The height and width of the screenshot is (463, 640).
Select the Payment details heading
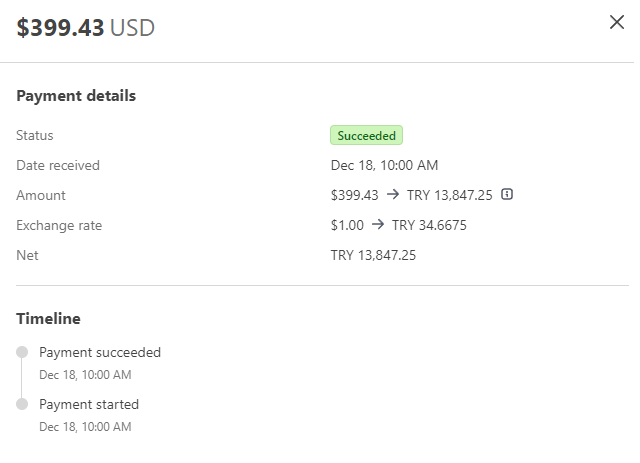coord(76,96)
